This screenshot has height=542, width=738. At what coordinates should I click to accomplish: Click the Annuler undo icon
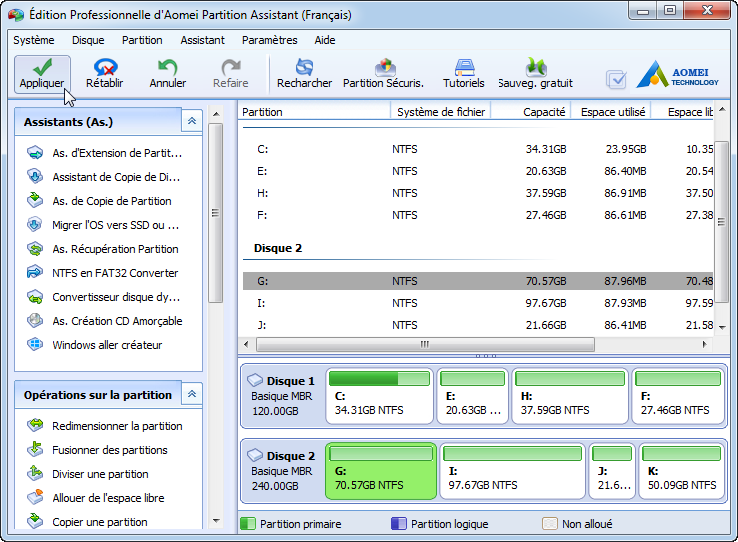(167, 73)
